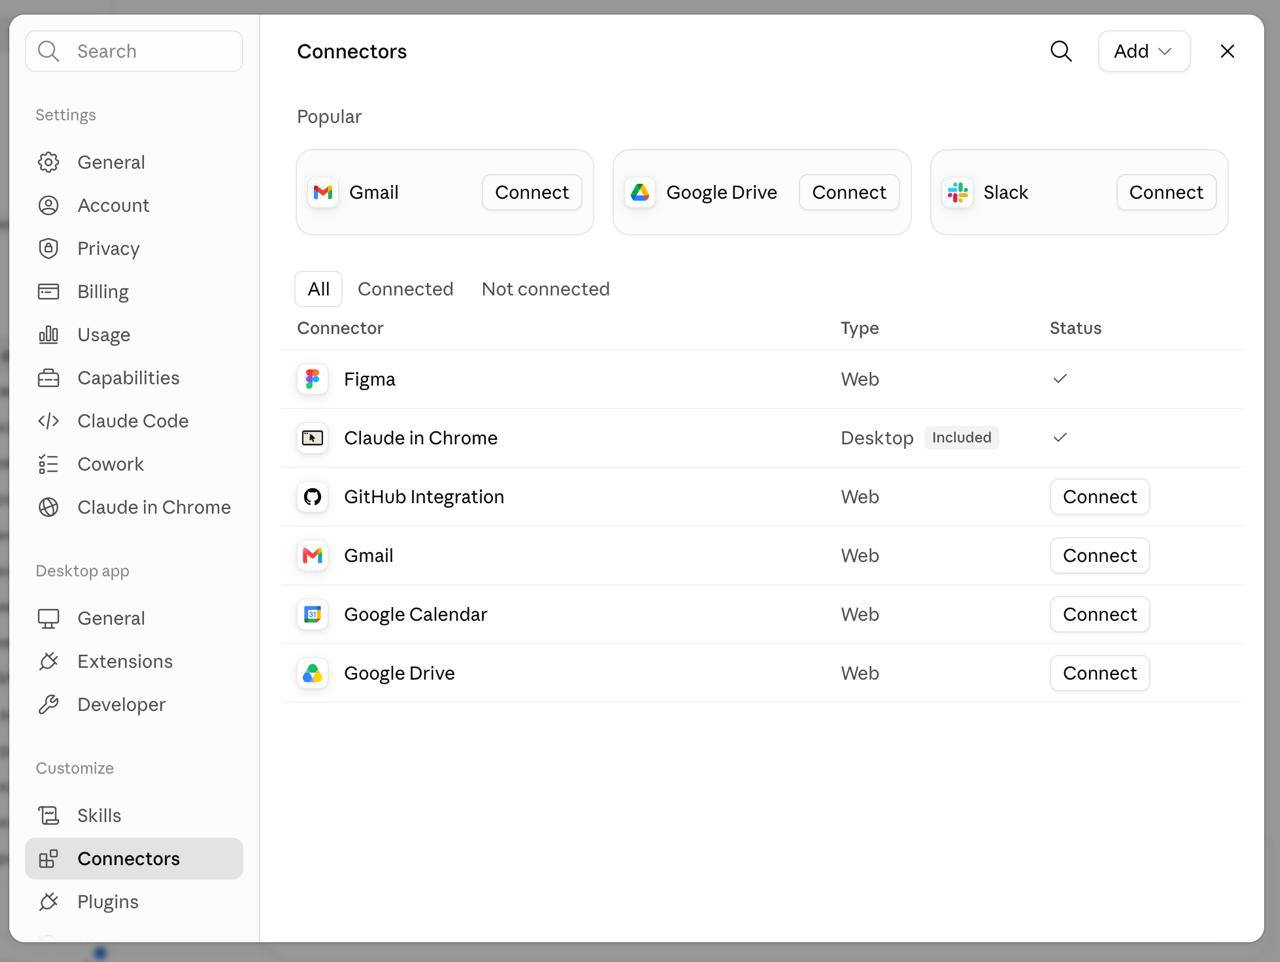Screen dimensions: 1280x962
Task: Connect Google Drive in the connector table
Action: (1100, 673)
